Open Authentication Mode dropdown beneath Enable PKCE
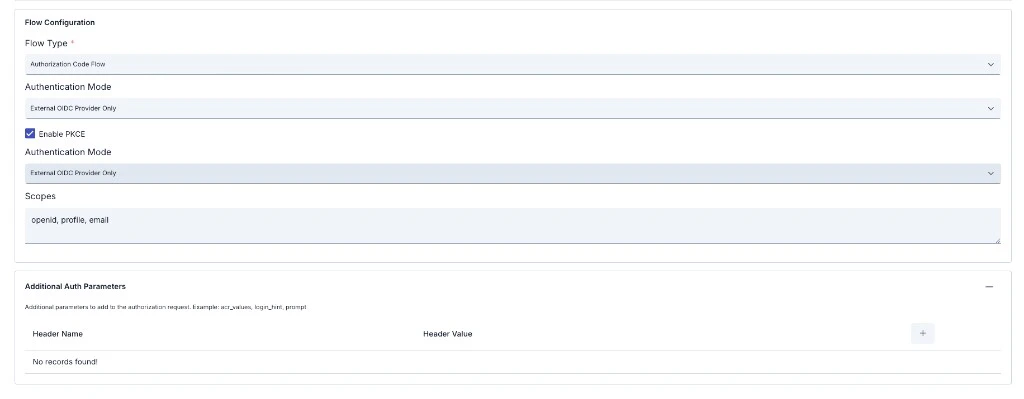Viewport: 1024px width, 399px height. [512, 173]
